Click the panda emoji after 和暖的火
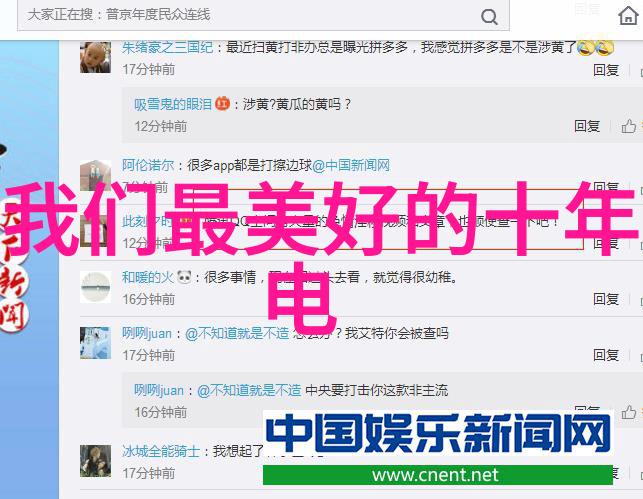This screenshot has height=499, width=643. pyautogui.click(x=184, y=278)
